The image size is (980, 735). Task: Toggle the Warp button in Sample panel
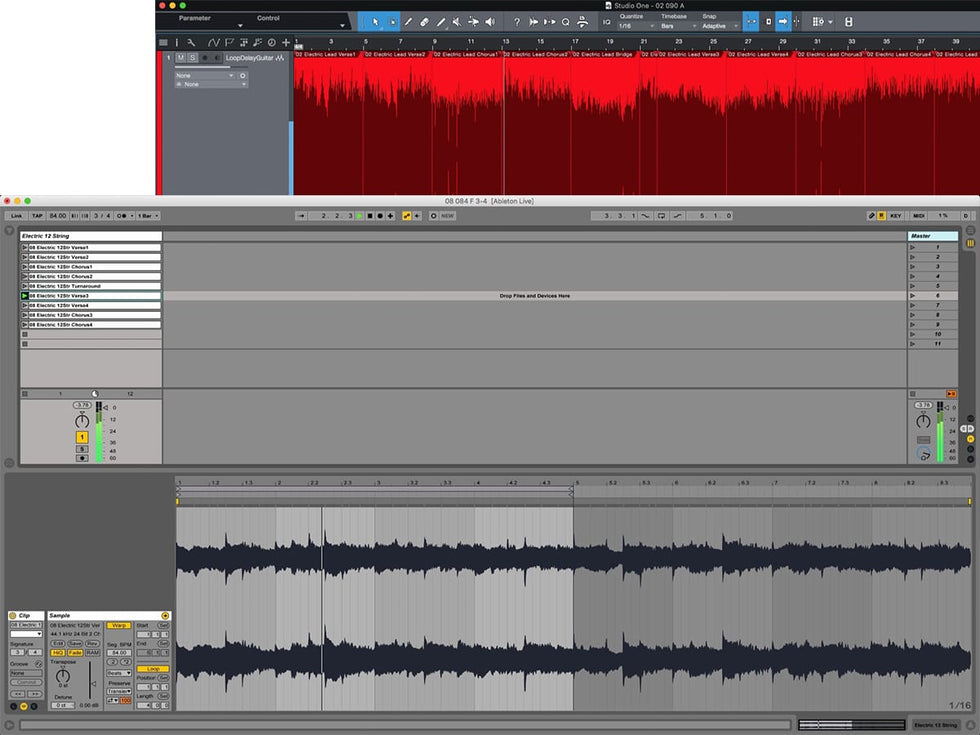pos(118,625)
